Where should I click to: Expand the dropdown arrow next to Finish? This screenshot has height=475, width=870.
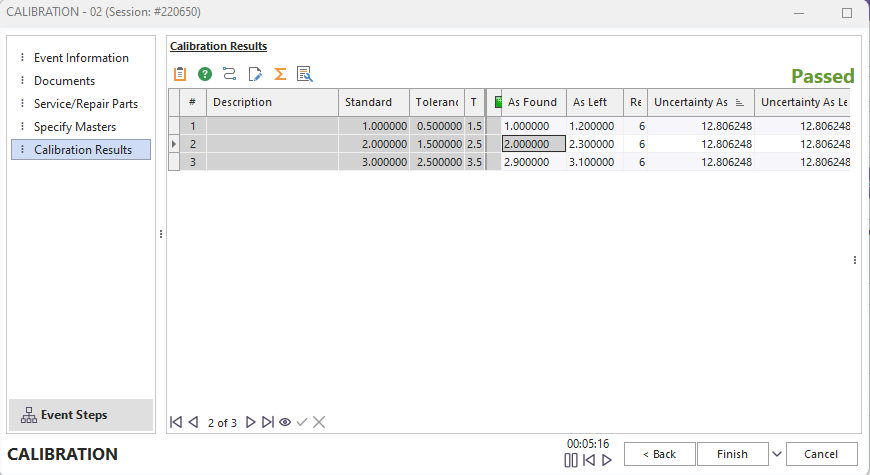[777, 454]
